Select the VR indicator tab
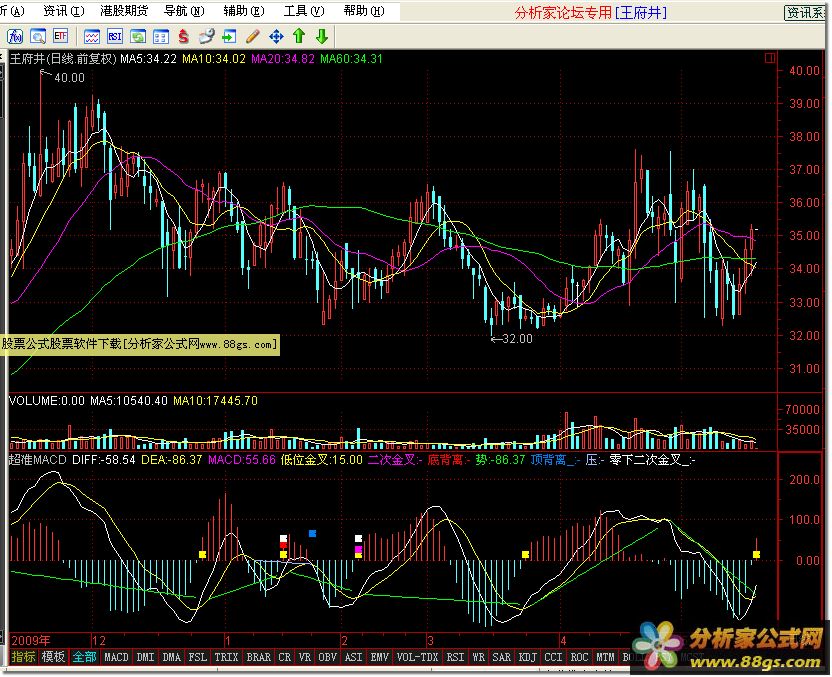The image size is (832, 677). click(305, 657)
